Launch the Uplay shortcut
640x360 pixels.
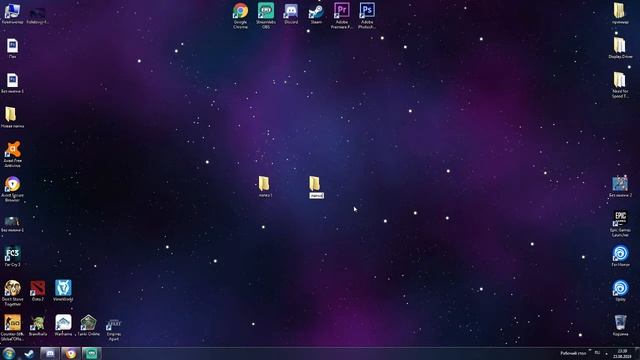[620, 291]
